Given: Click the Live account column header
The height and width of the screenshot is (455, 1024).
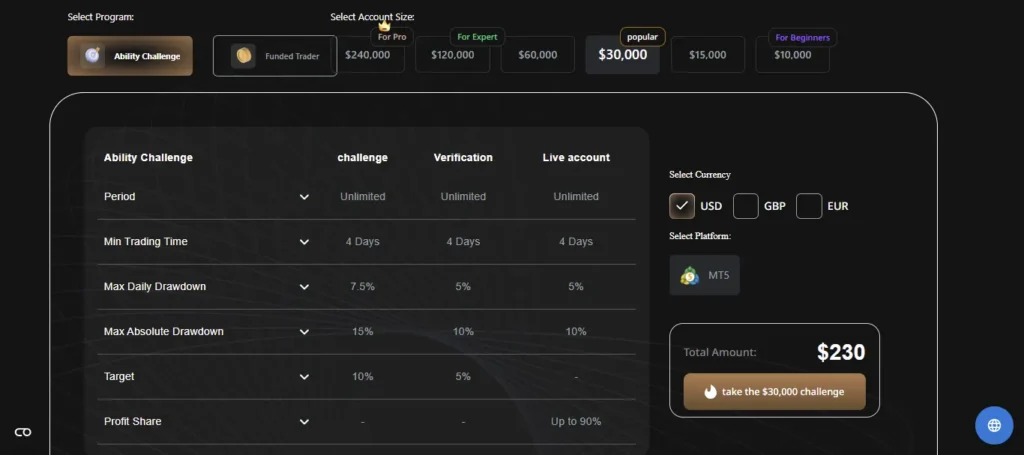Looking at the screenshot, I should click(576, 157).
